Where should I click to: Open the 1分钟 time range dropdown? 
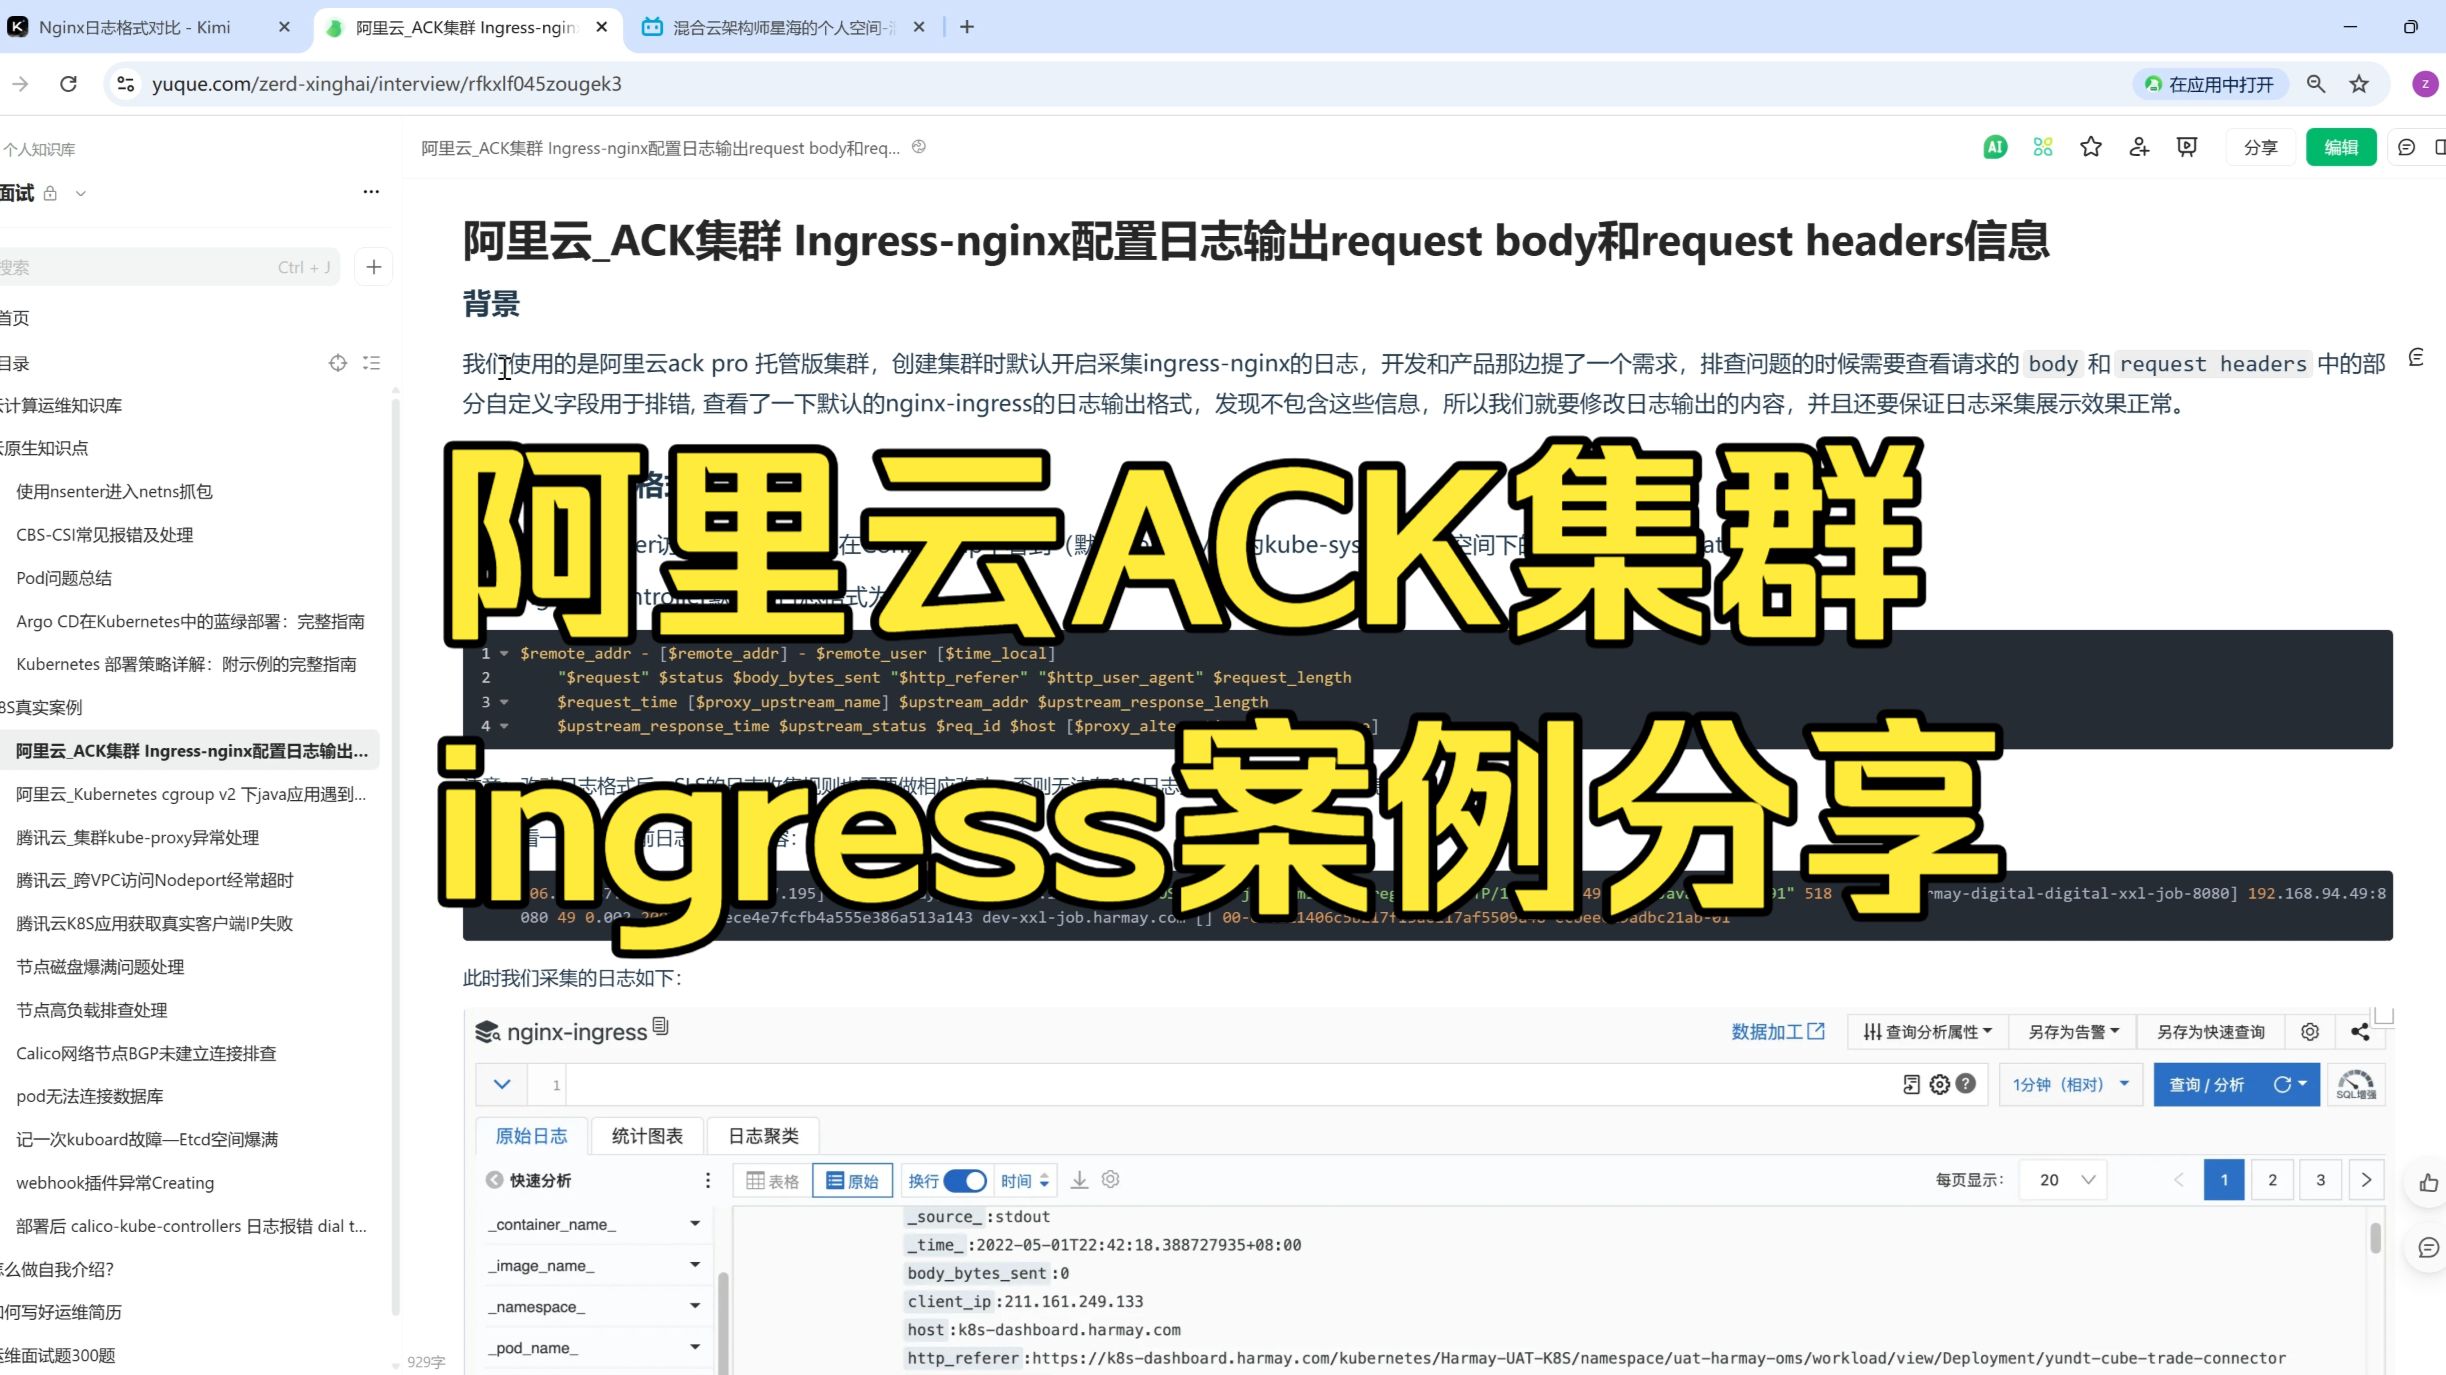click(2071, 1085)
